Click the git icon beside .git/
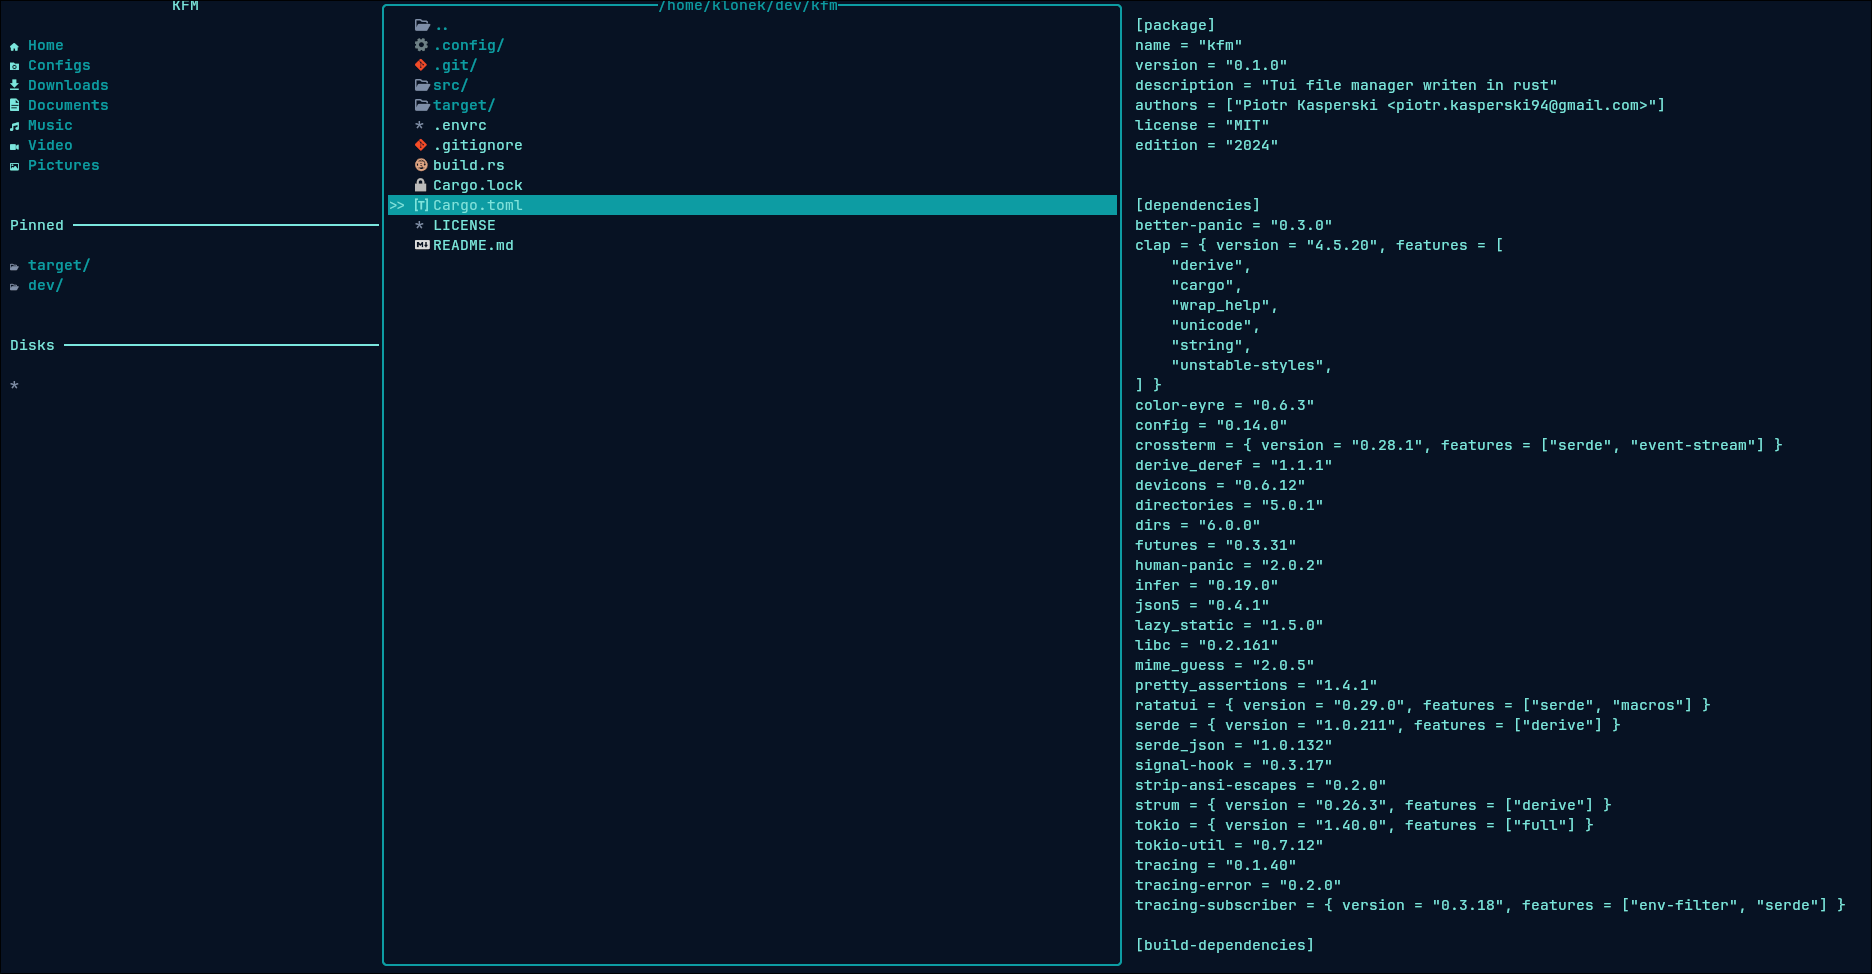 [421, 65]
